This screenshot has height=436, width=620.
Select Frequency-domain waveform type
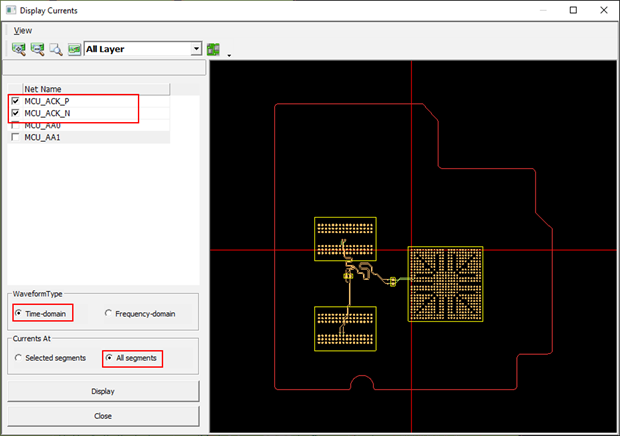coord(110,313)
